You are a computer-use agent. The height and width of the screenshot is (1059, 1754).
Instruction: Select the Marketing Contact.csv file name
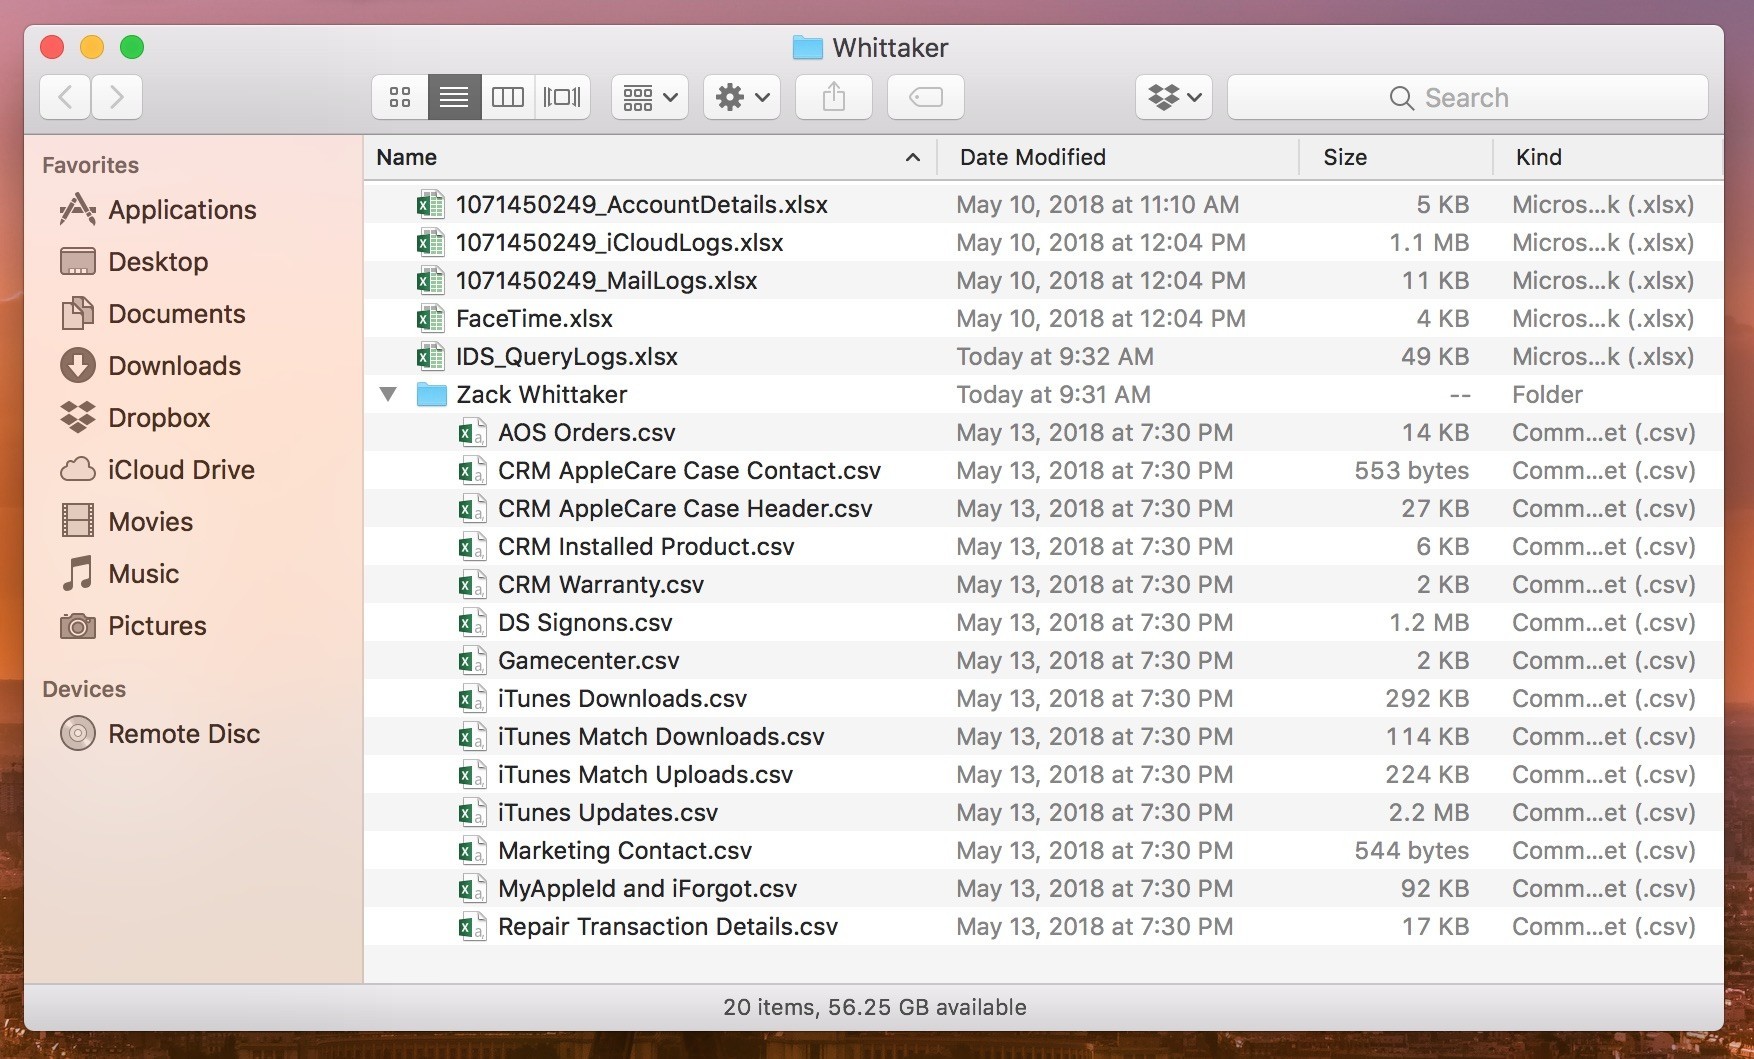[625, 851]
